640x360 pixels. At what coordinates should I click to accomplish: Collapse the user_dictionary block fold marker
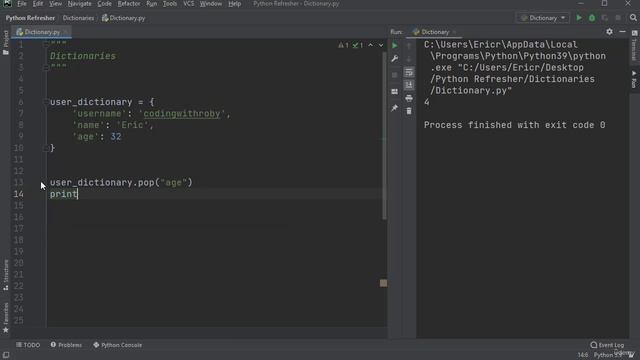[46, 102]
